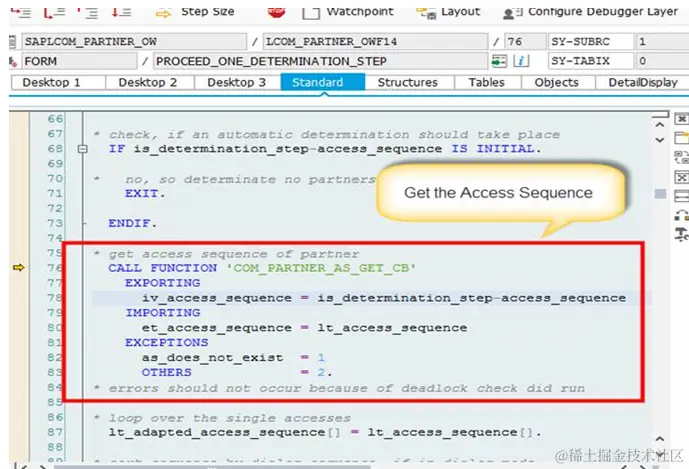Click the Replace Tool icon in right sidebar

pos(681,157)
